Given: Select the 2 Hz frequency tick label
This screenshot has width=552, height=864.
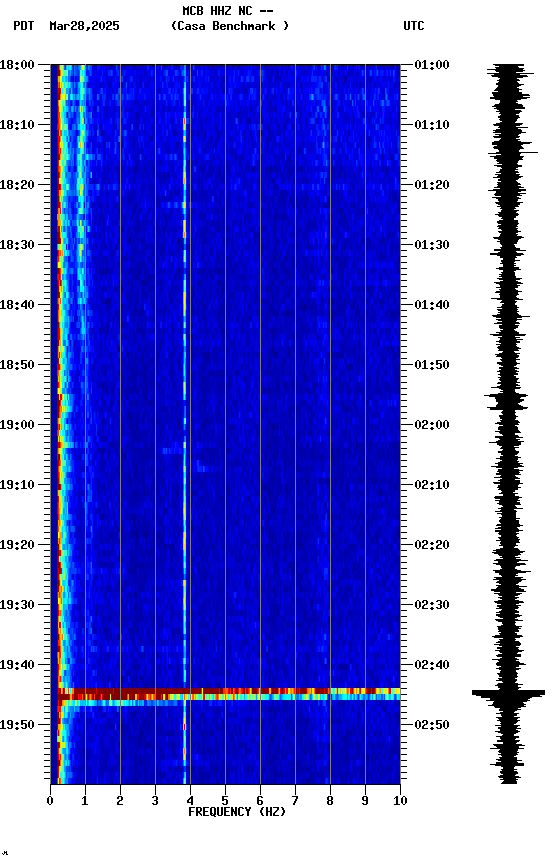Looking at the screenshot, I should 120,801.
